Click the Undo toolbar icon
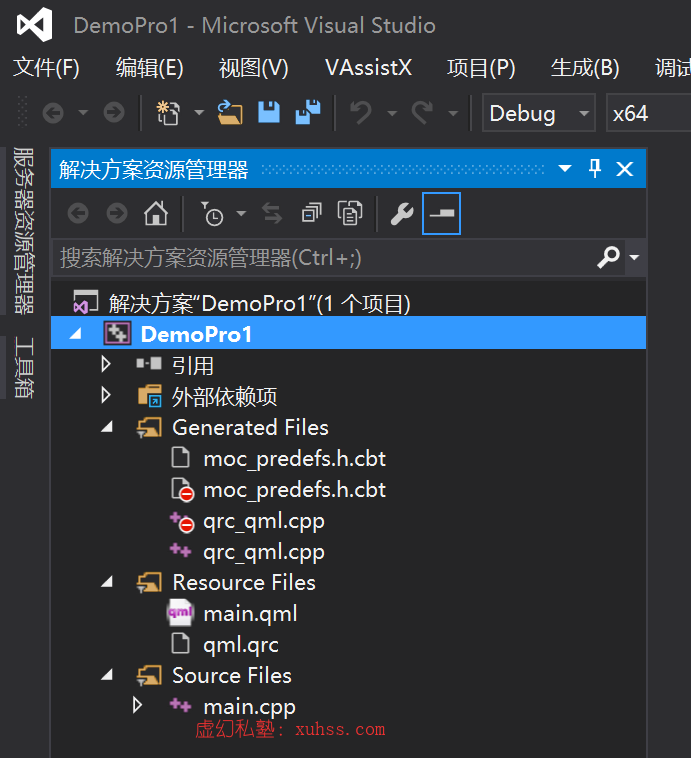Image resolution: width=691 pixels, height=758 pixels. point(361,113)
